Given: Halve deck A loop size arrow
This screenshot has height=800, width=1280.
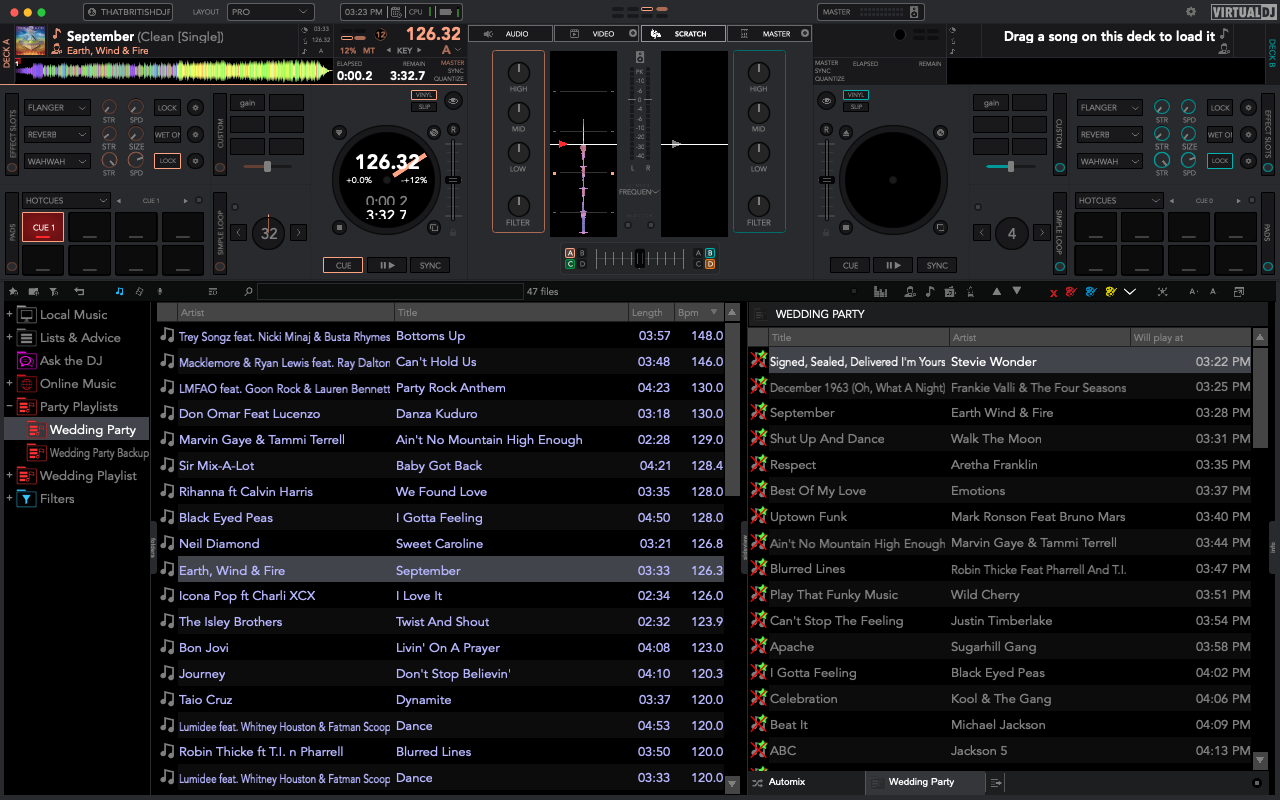Looking at the screenshot, I should pos(238,233).
